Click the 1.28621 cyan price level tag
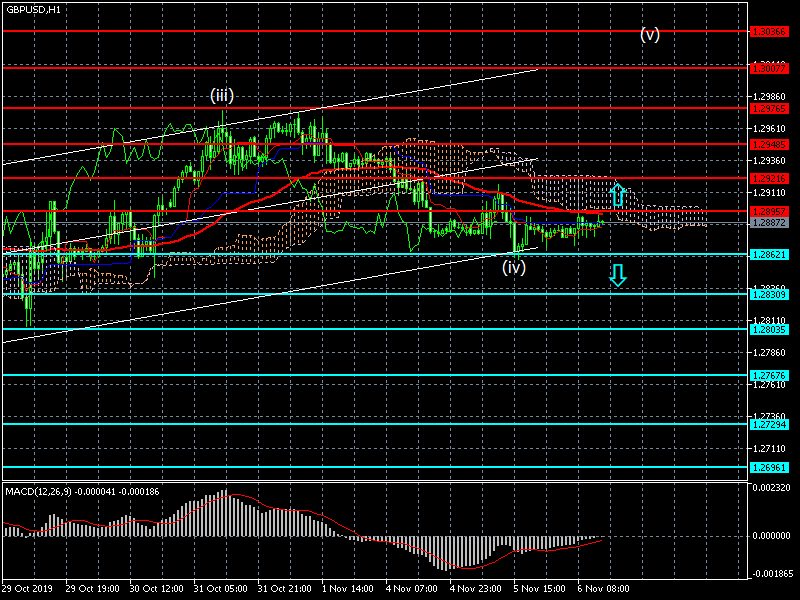The width and height of the screenshot is (800, 600). click(x=769, y=255)
